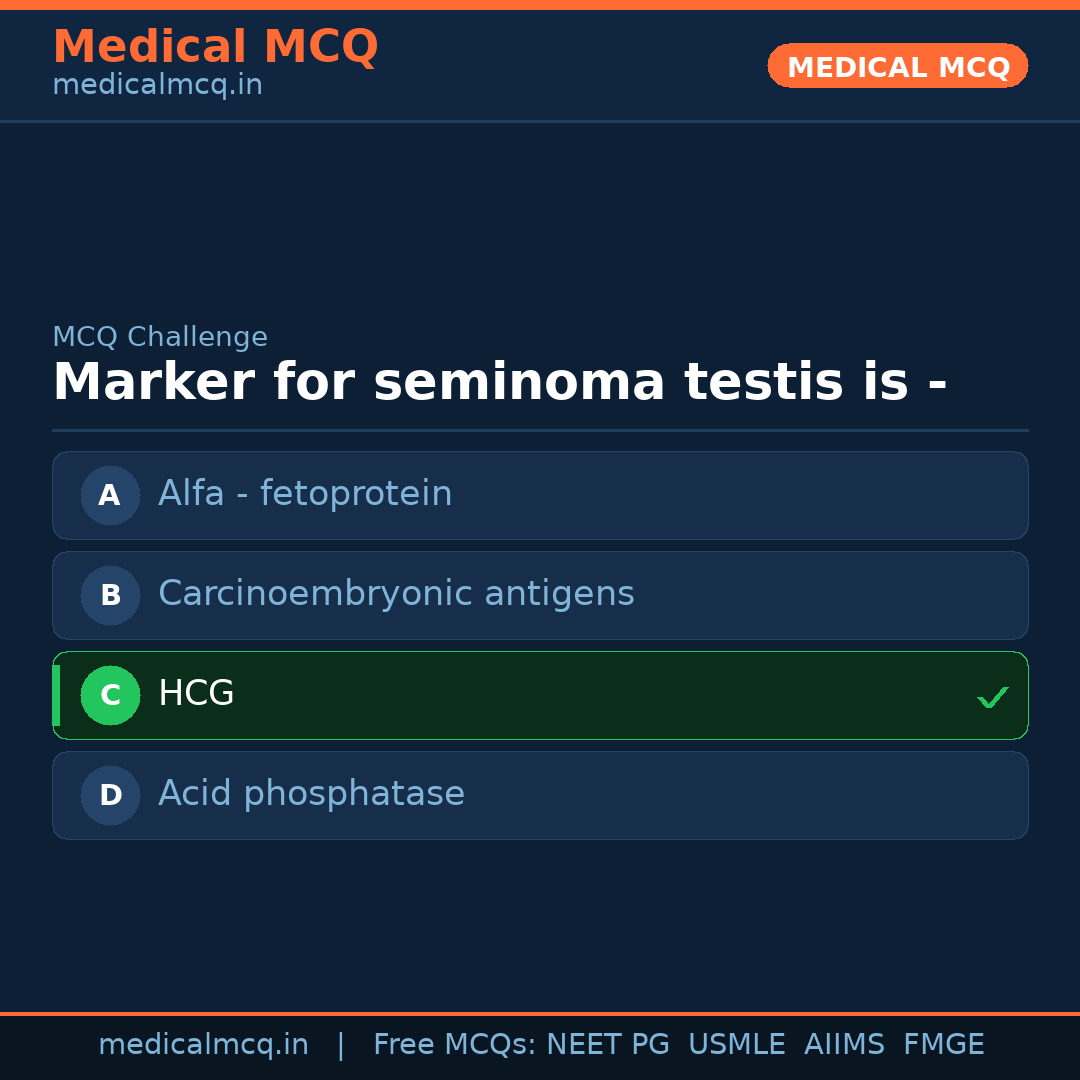Click the green checkmark on option C

993,697
